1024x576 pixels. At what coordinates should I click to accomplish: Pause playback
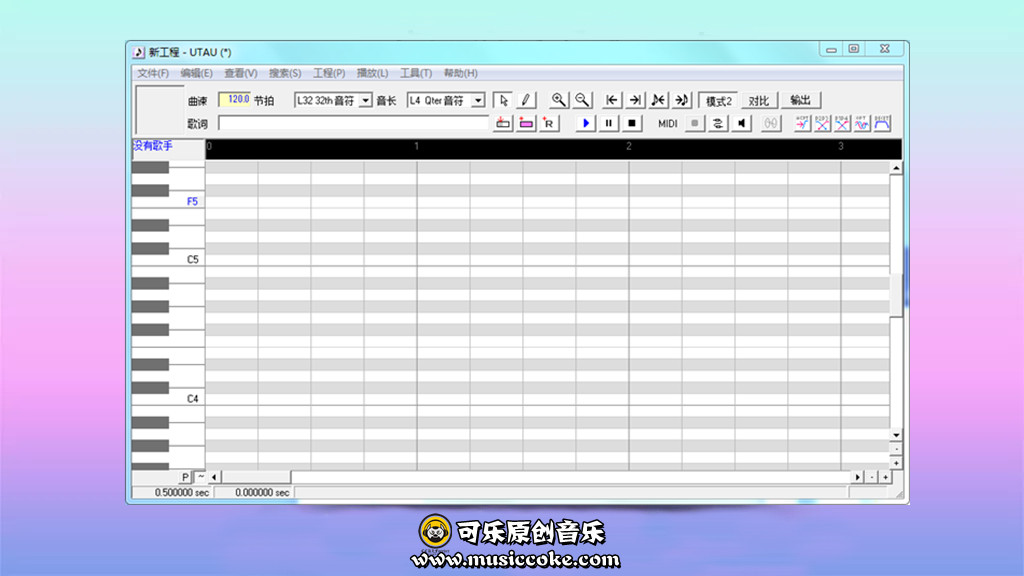click(x=609, y=123)
